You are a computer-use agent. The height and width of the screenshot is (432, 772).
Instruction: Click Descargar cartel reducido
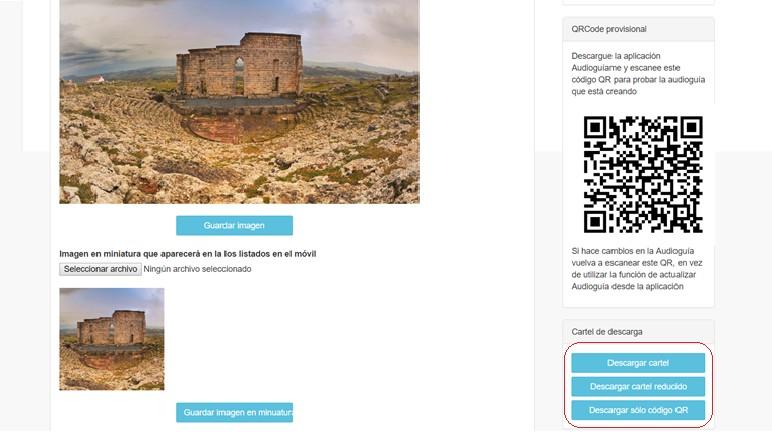pyautogui.click(x=638, y=387)
